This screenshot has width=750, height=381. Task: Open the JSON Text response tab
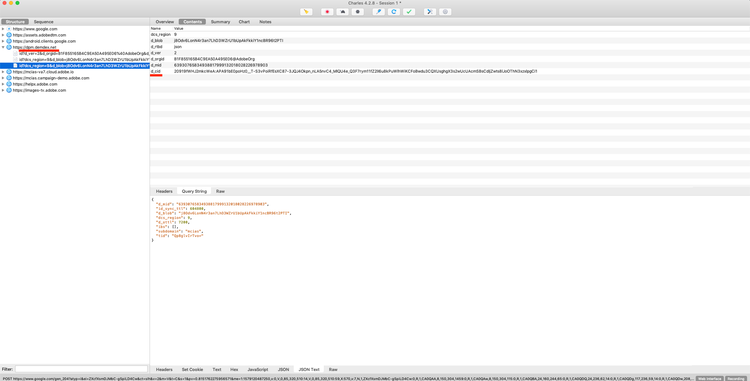309,370
